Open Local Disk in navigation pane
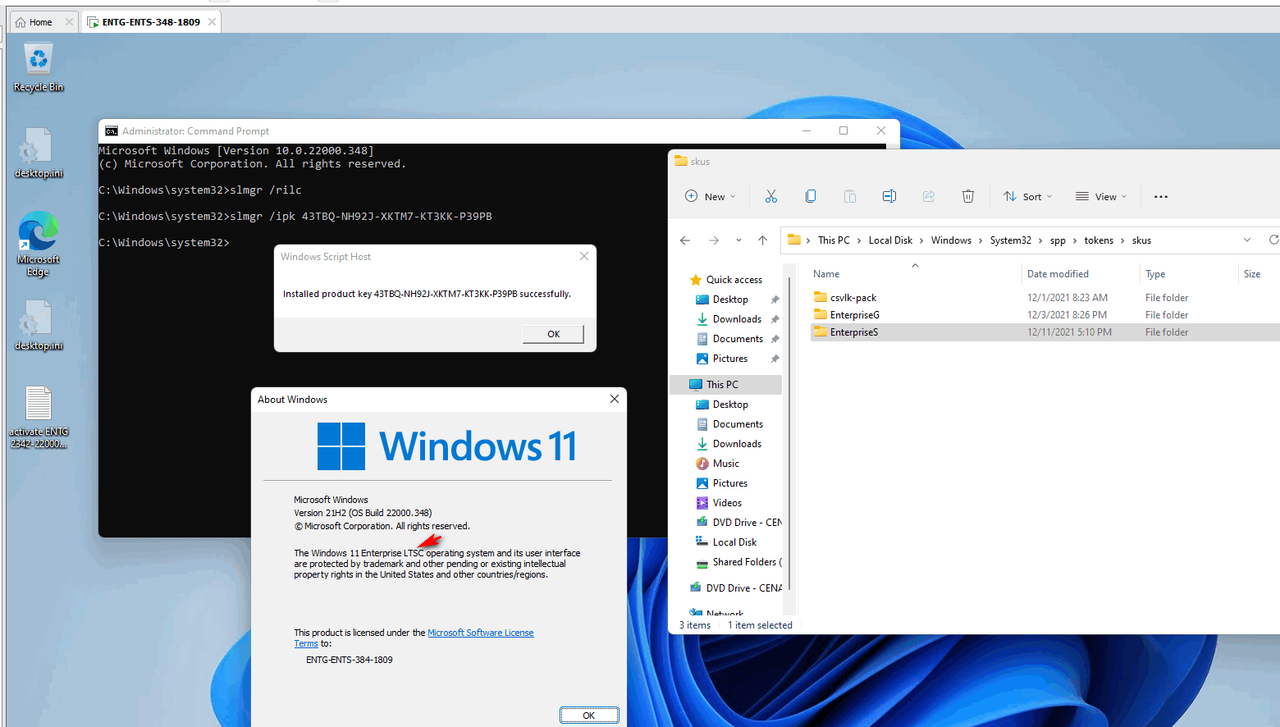Viewport: 1280px width, 727px height. tap(734, 542)
